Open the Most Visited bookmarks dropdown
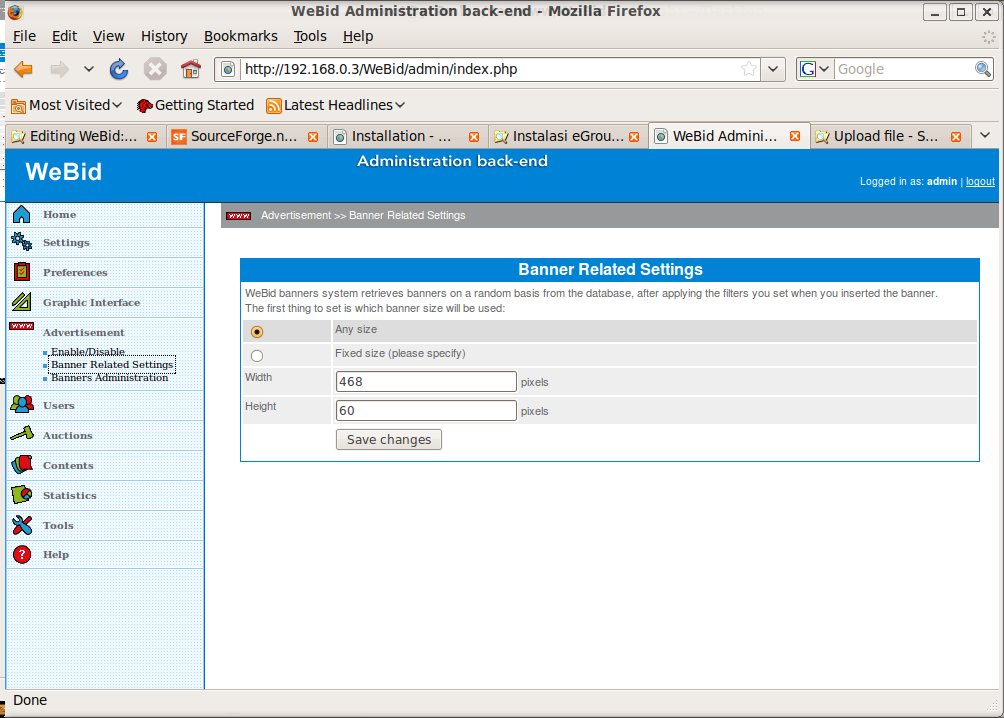This screenshot has width=1004, height=718. (x=66, y=105)
